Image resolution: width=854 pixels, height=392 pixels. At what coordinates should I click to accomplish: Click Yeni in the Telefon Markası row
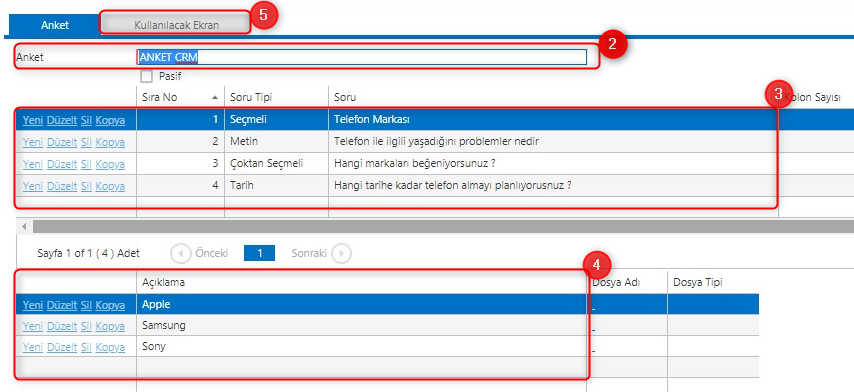(x=33, y=120)
